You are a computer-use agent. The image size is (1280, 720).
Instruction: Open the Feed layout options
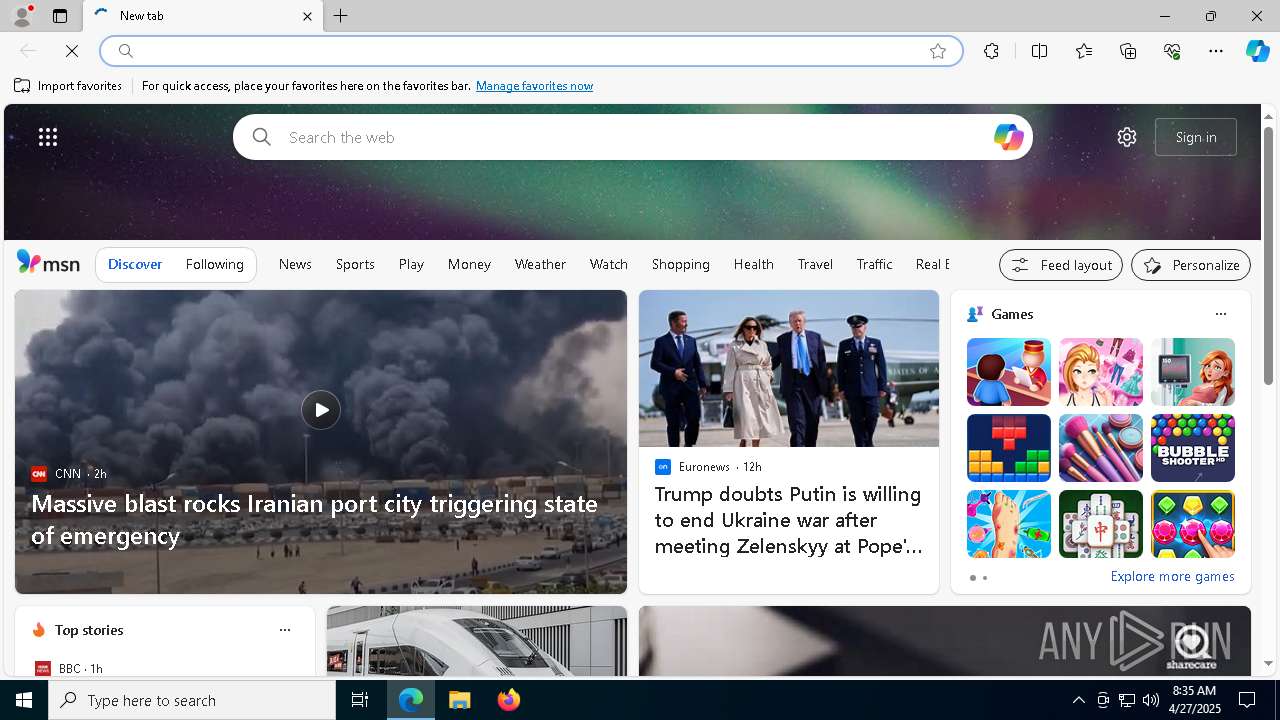coord(1061,265)
